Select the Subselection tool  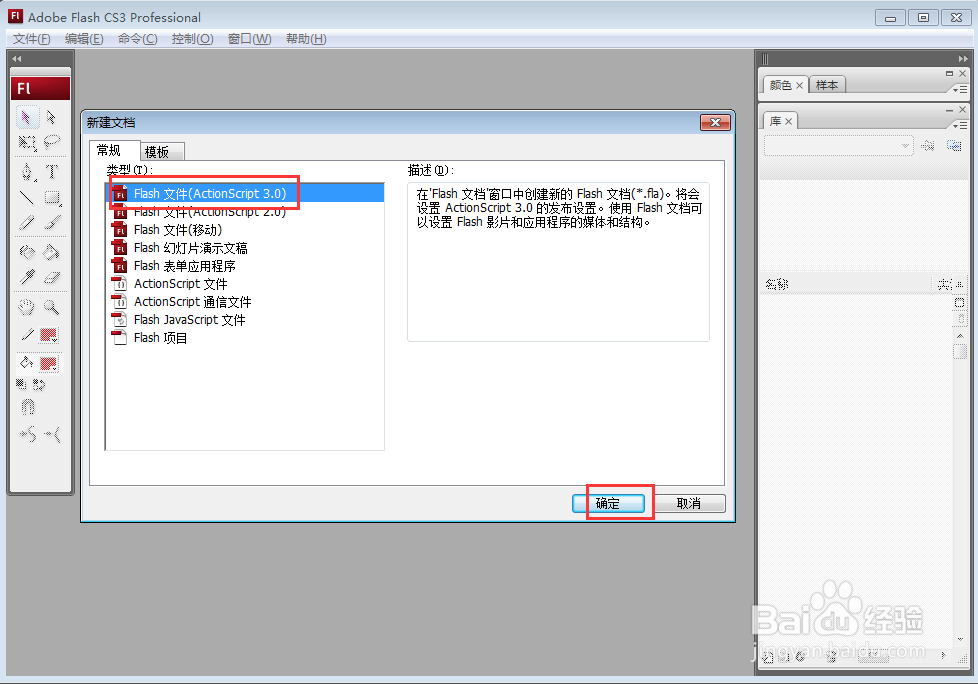tap(52, 117)
